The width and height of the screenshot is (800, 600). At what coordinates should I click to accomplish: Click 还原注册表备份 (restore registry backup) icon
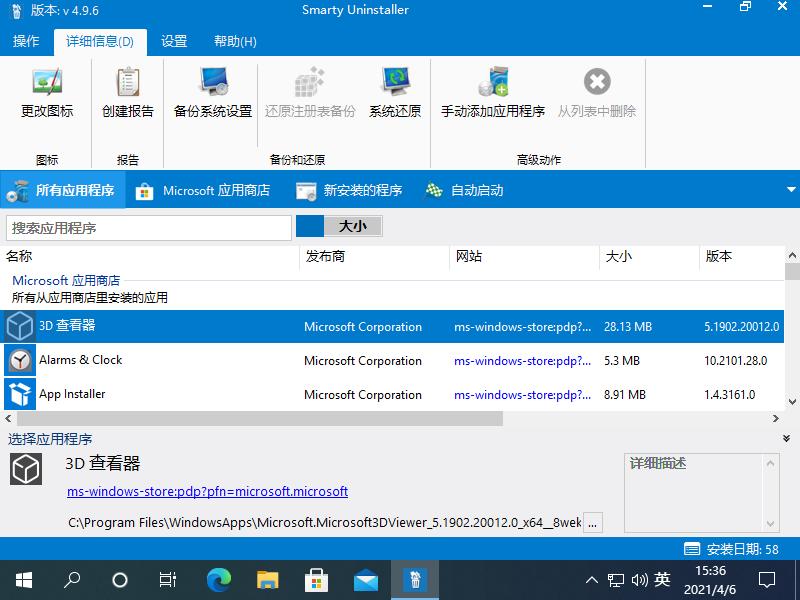pos(310,82)
